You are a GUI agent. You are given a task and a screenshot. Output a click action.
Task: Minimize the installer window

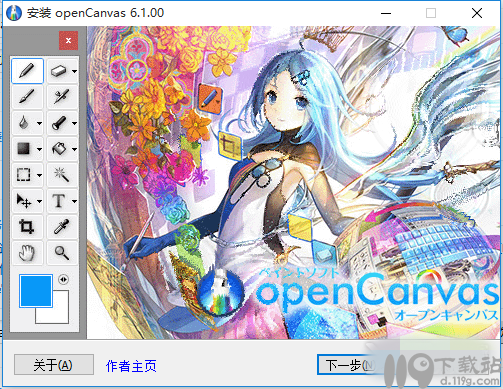click(386, 13)
